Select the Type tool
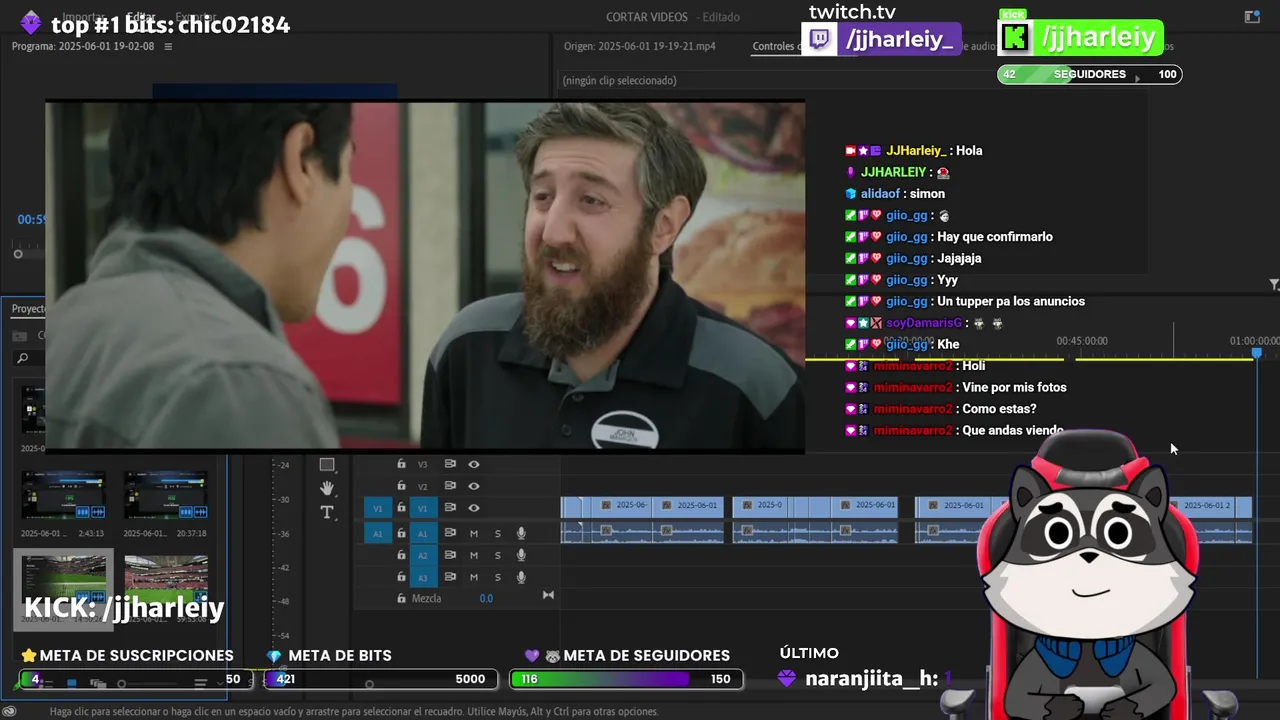Viewport: 1280px width, 720px height. tap(327, 512)
